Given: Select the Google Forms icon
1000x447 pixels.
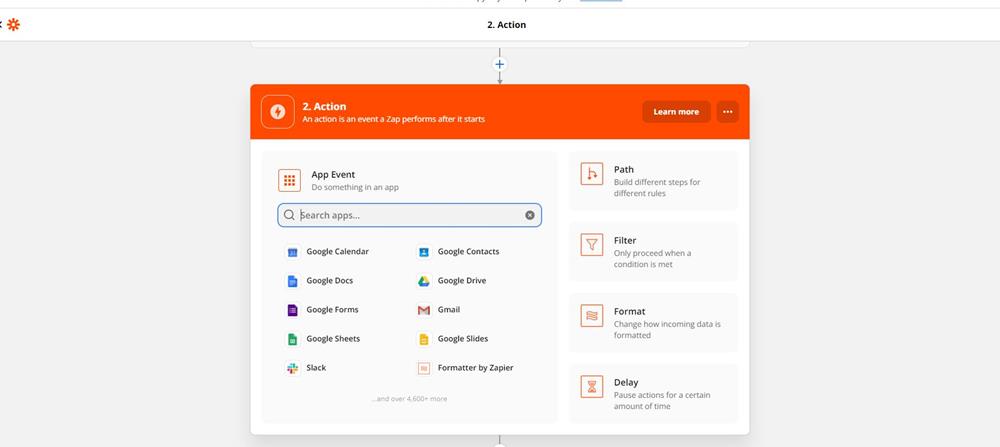Looking at the screenshot, I should coord(293,310).
